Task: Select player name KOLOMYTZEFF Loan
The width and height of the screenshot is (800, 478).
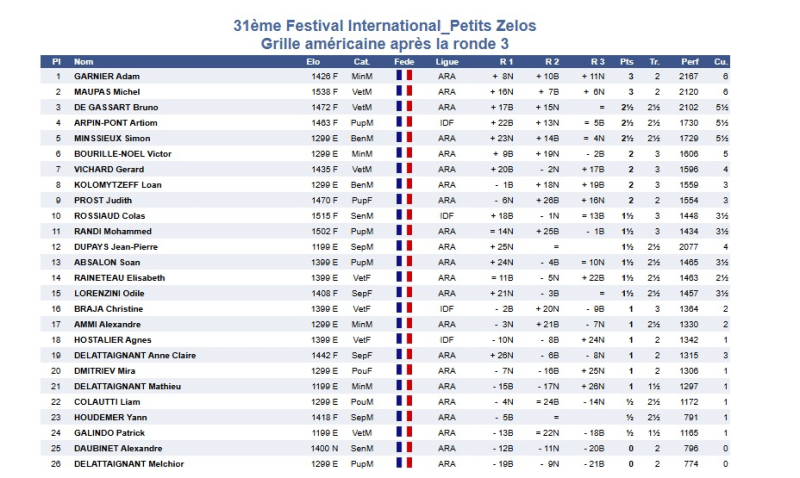Action: click(x=116, y=184)
